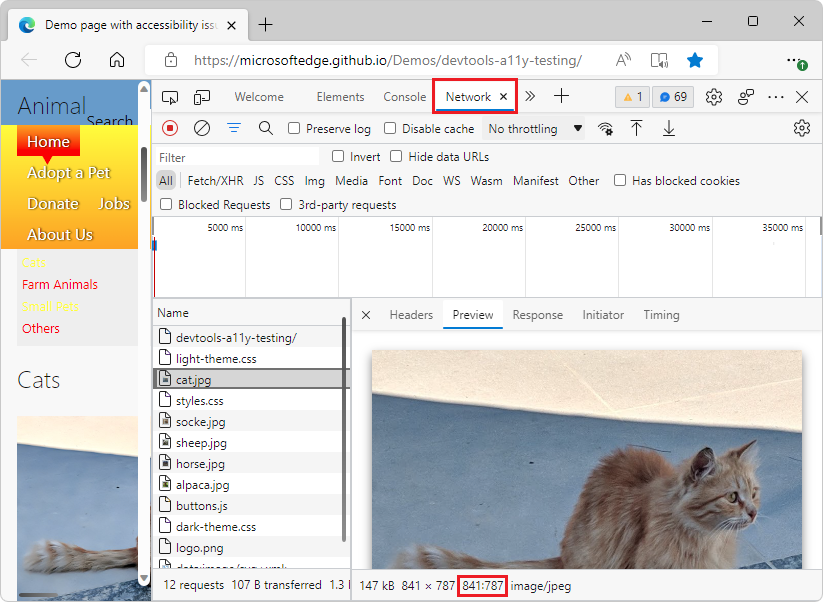This screenshot has width=823, height=602.
Task: Open DevTools settings gear
Action: tap(713, 97)
